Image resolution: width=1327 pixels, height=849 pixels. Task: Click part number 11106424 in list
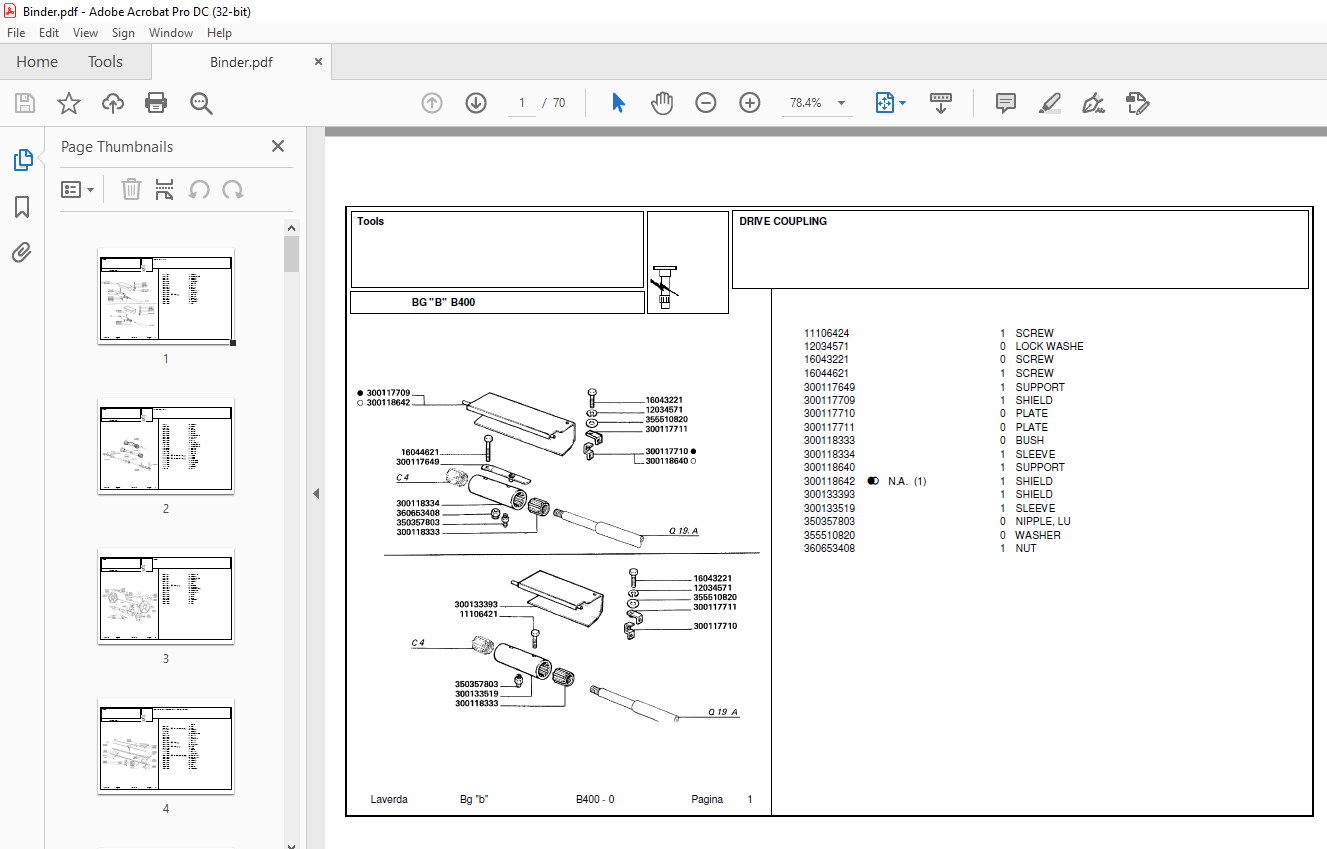(x=826, y=333)
